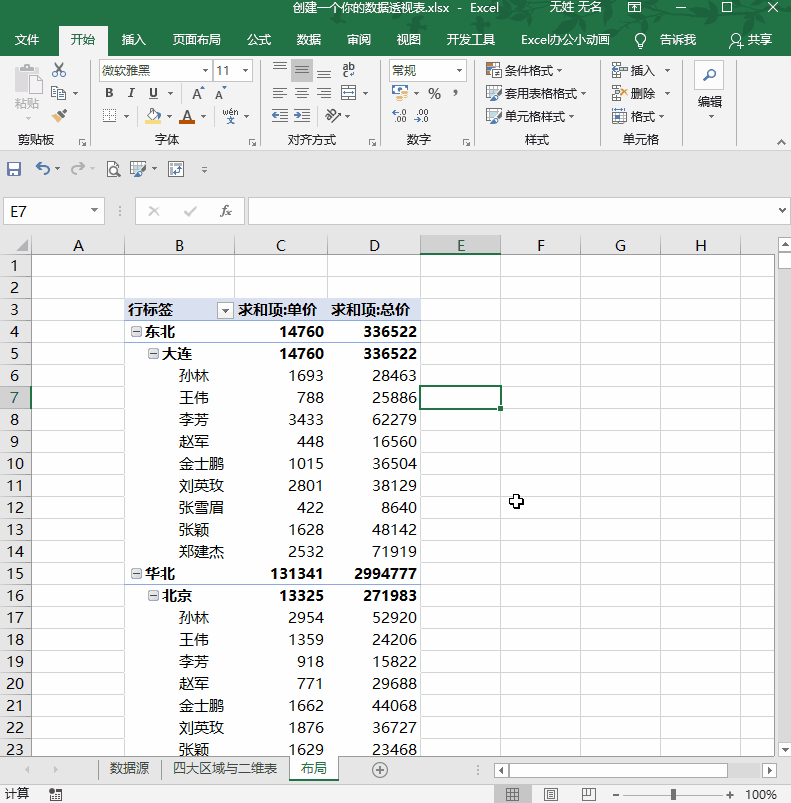Align text right
The height and width of the screenshot is (803, 791).
click(x=324, y=93)
